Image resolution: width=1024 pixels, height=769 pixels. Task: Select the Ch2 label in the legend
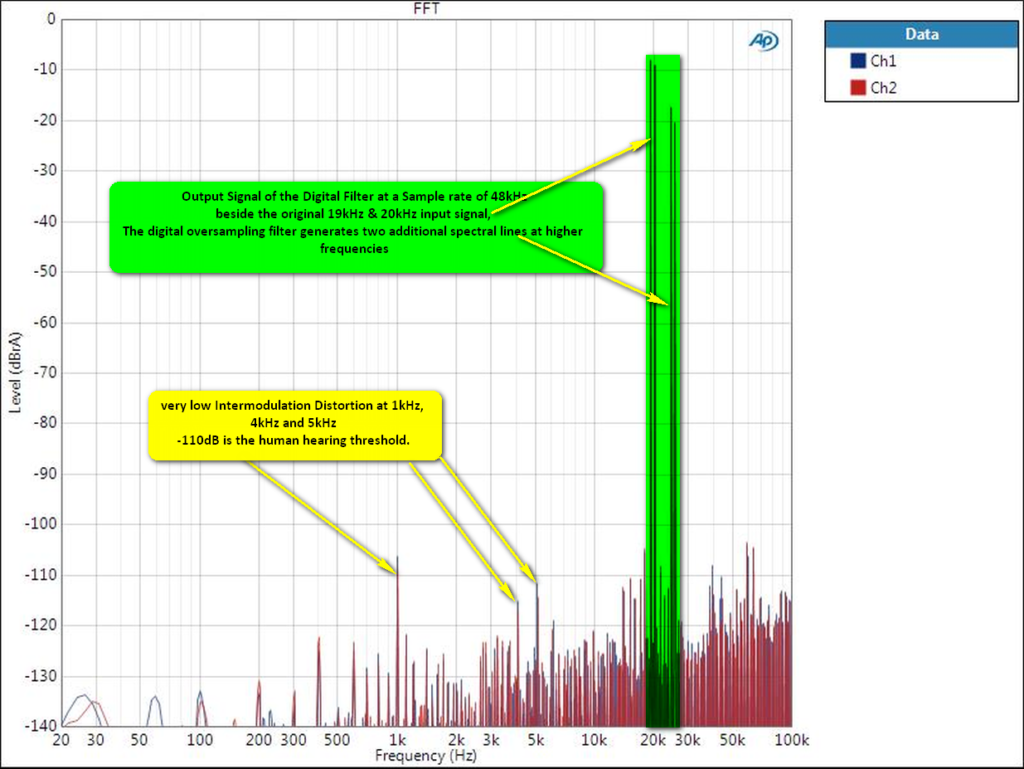[x=883, y=88]
